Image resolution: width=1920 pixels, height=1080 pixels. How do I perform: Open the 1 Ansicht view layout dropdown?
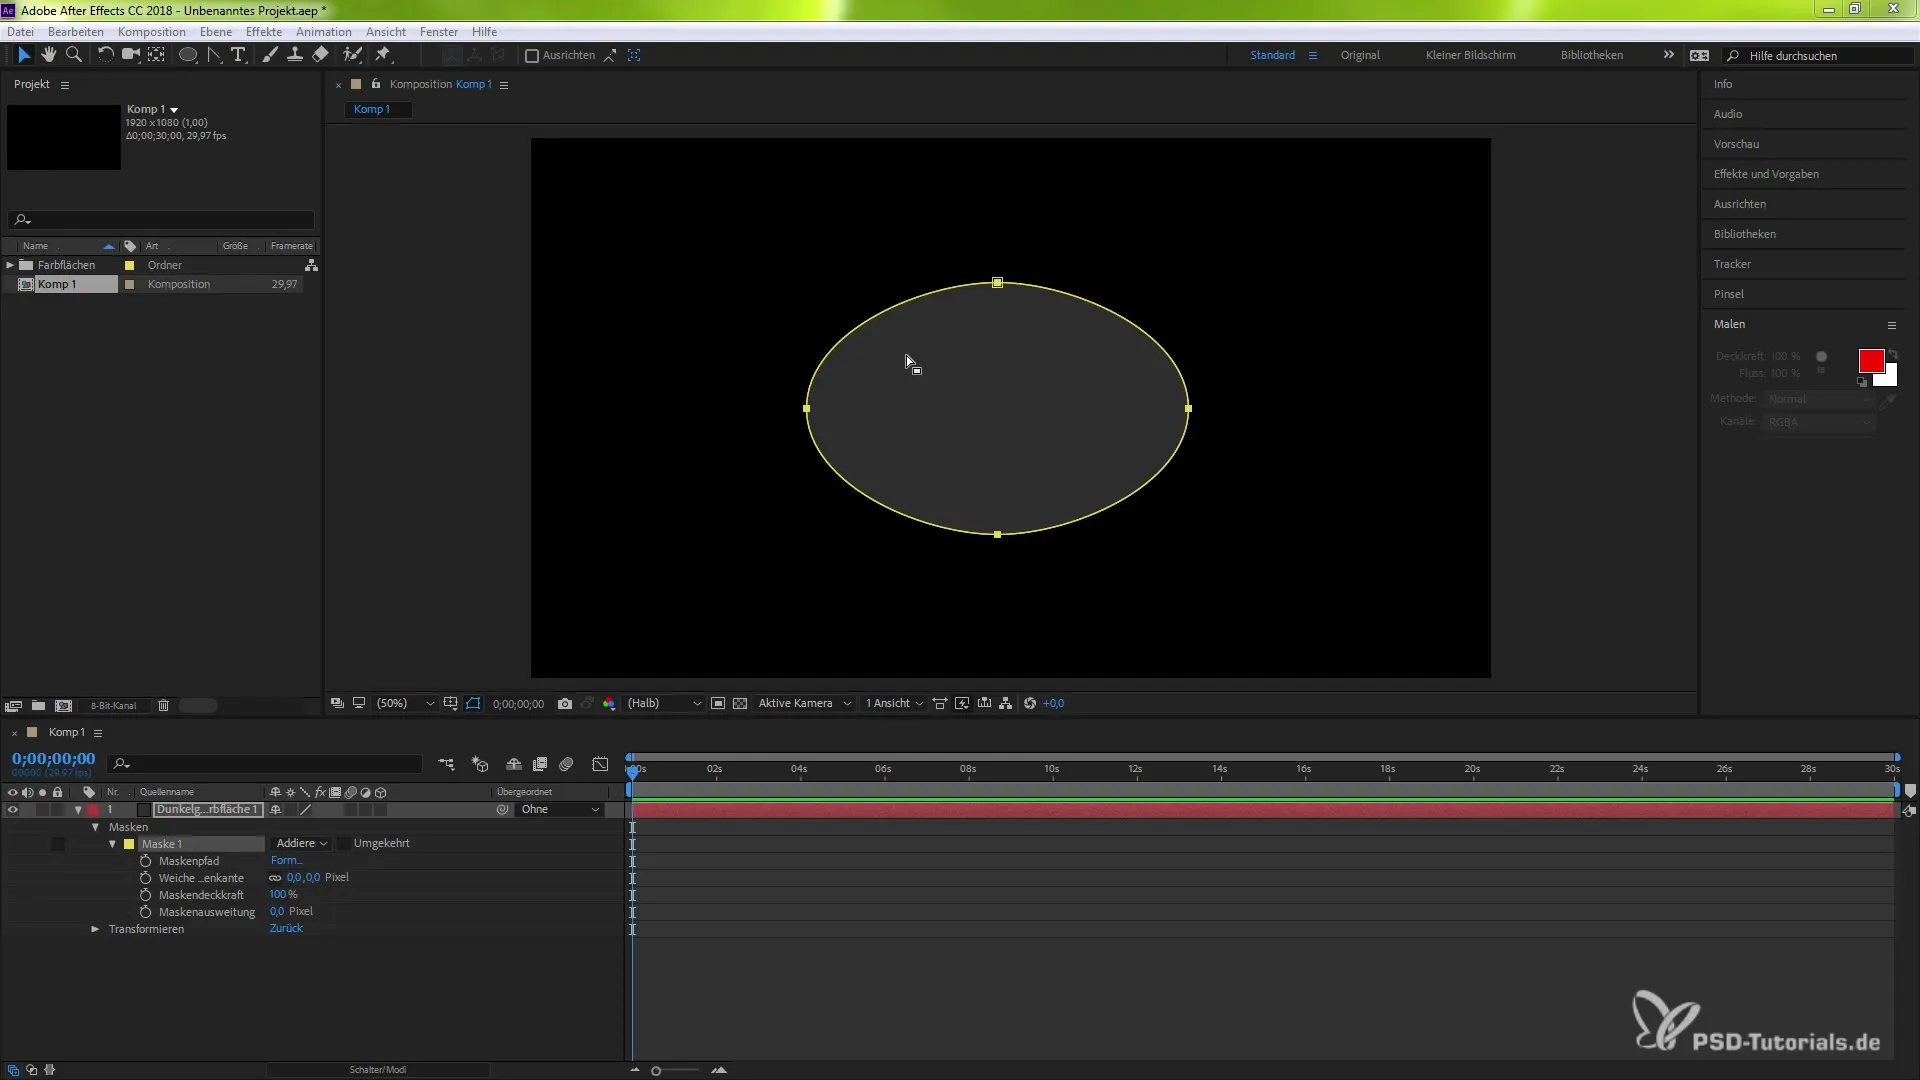[894, 704]
